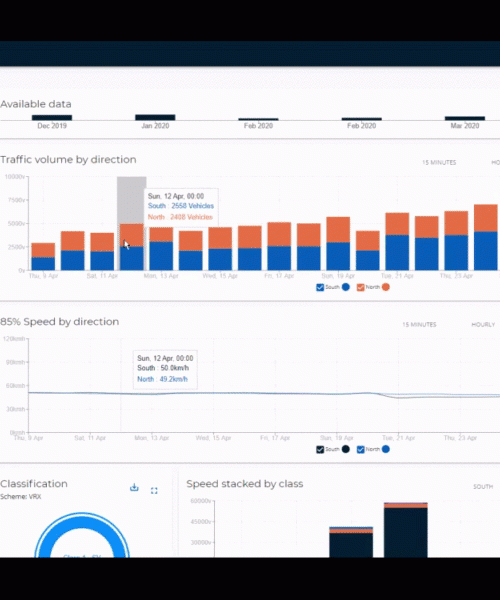500x600 pixels.
Task: Uncheck North in traffic volume legend
Action: coord(360,287)
